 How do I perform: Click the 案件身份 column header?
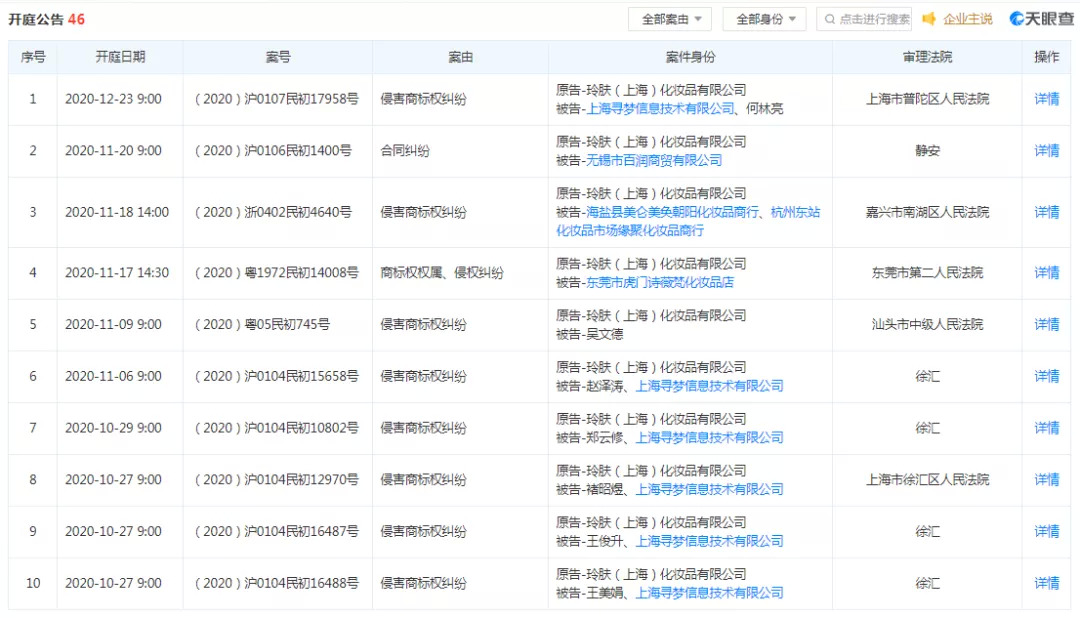pyautogui.click(x=690, y=57)
